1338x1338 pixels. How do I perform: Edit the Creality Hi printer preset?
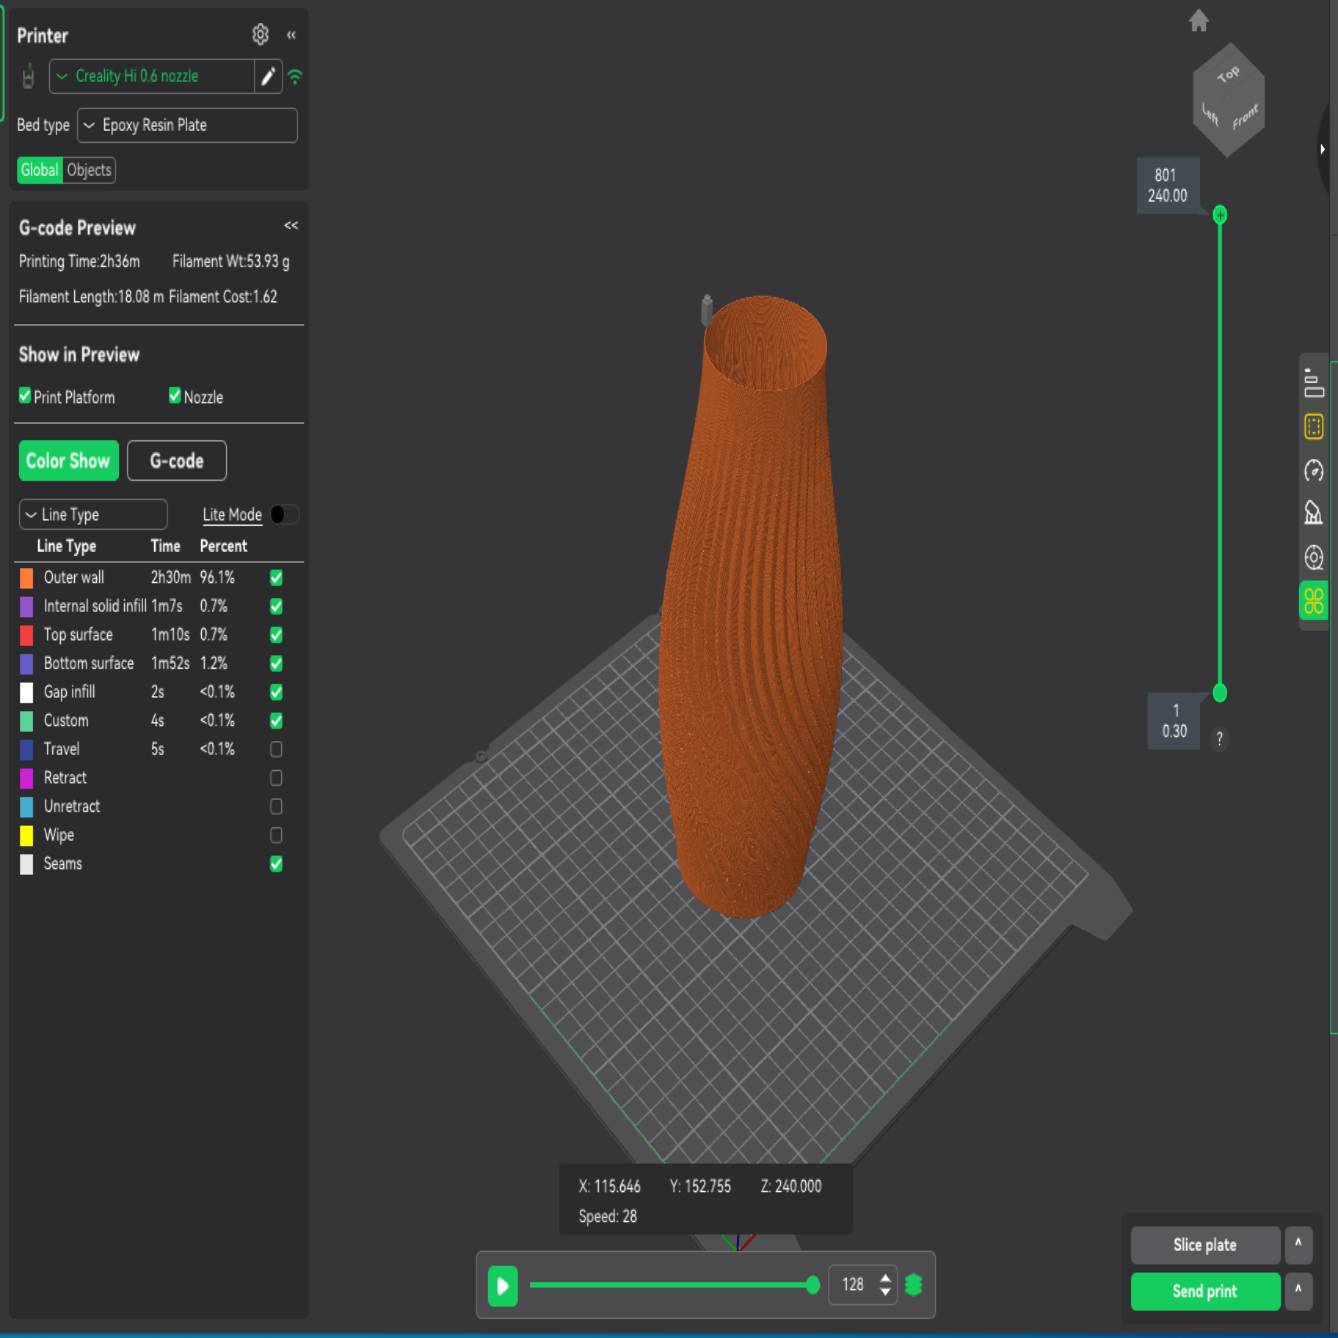coord(268,76)
